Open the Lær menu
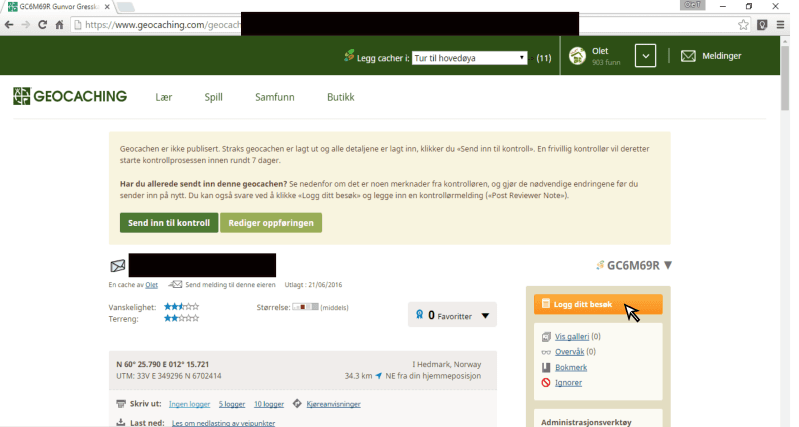This screenshot has height=427, width=799. 164,97
